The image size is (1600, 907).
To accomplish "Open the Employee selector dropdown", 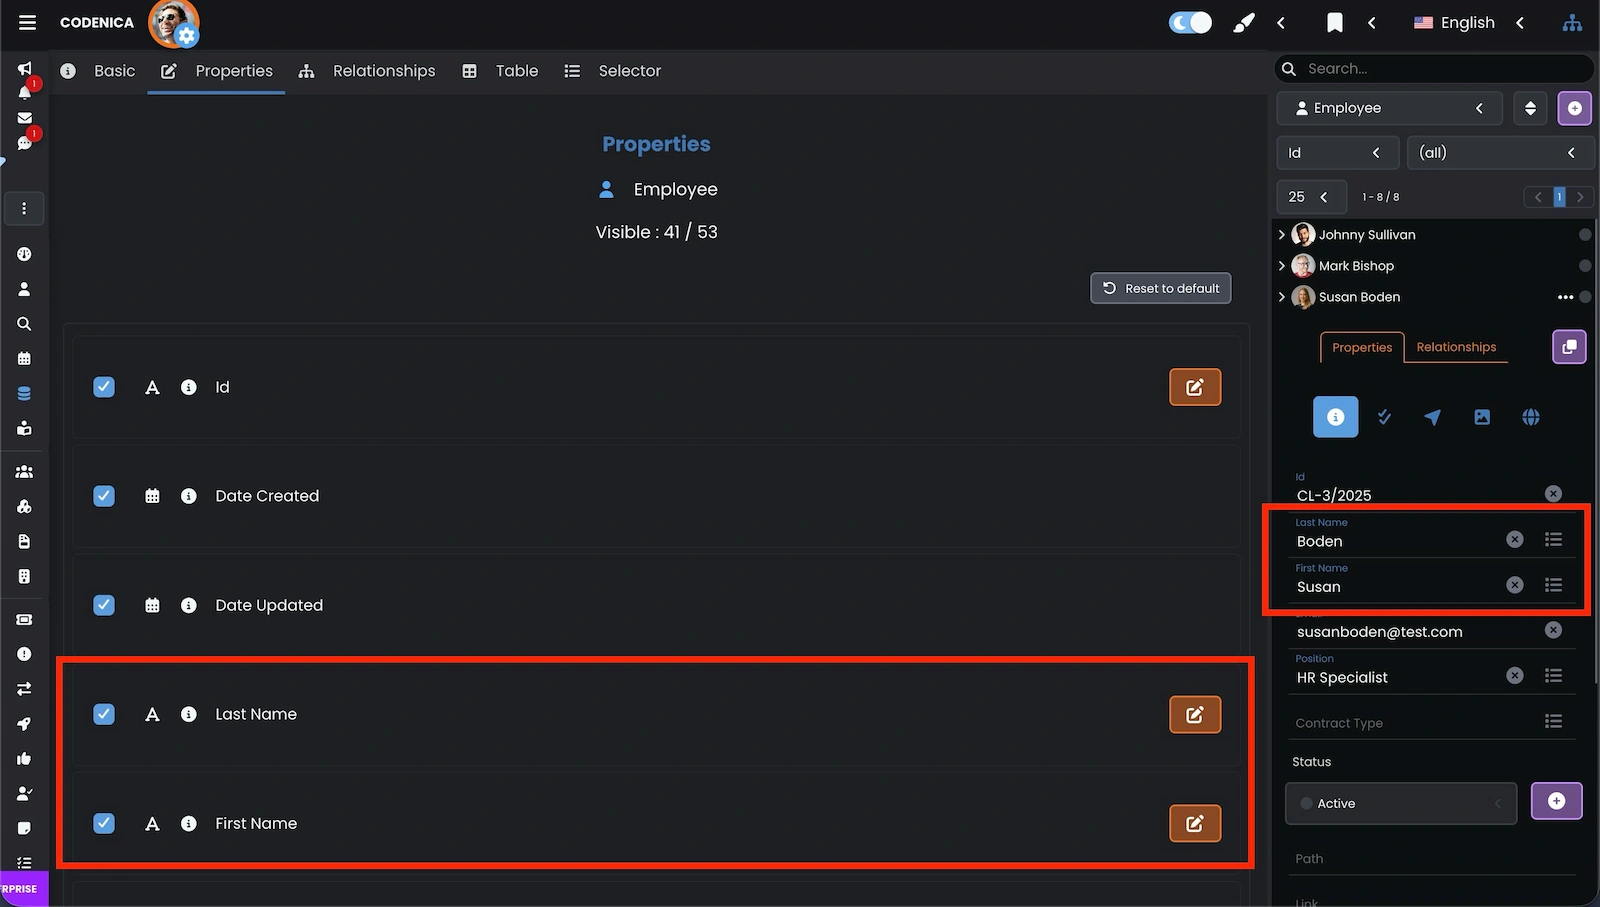I will click(x=1389, y=108).
